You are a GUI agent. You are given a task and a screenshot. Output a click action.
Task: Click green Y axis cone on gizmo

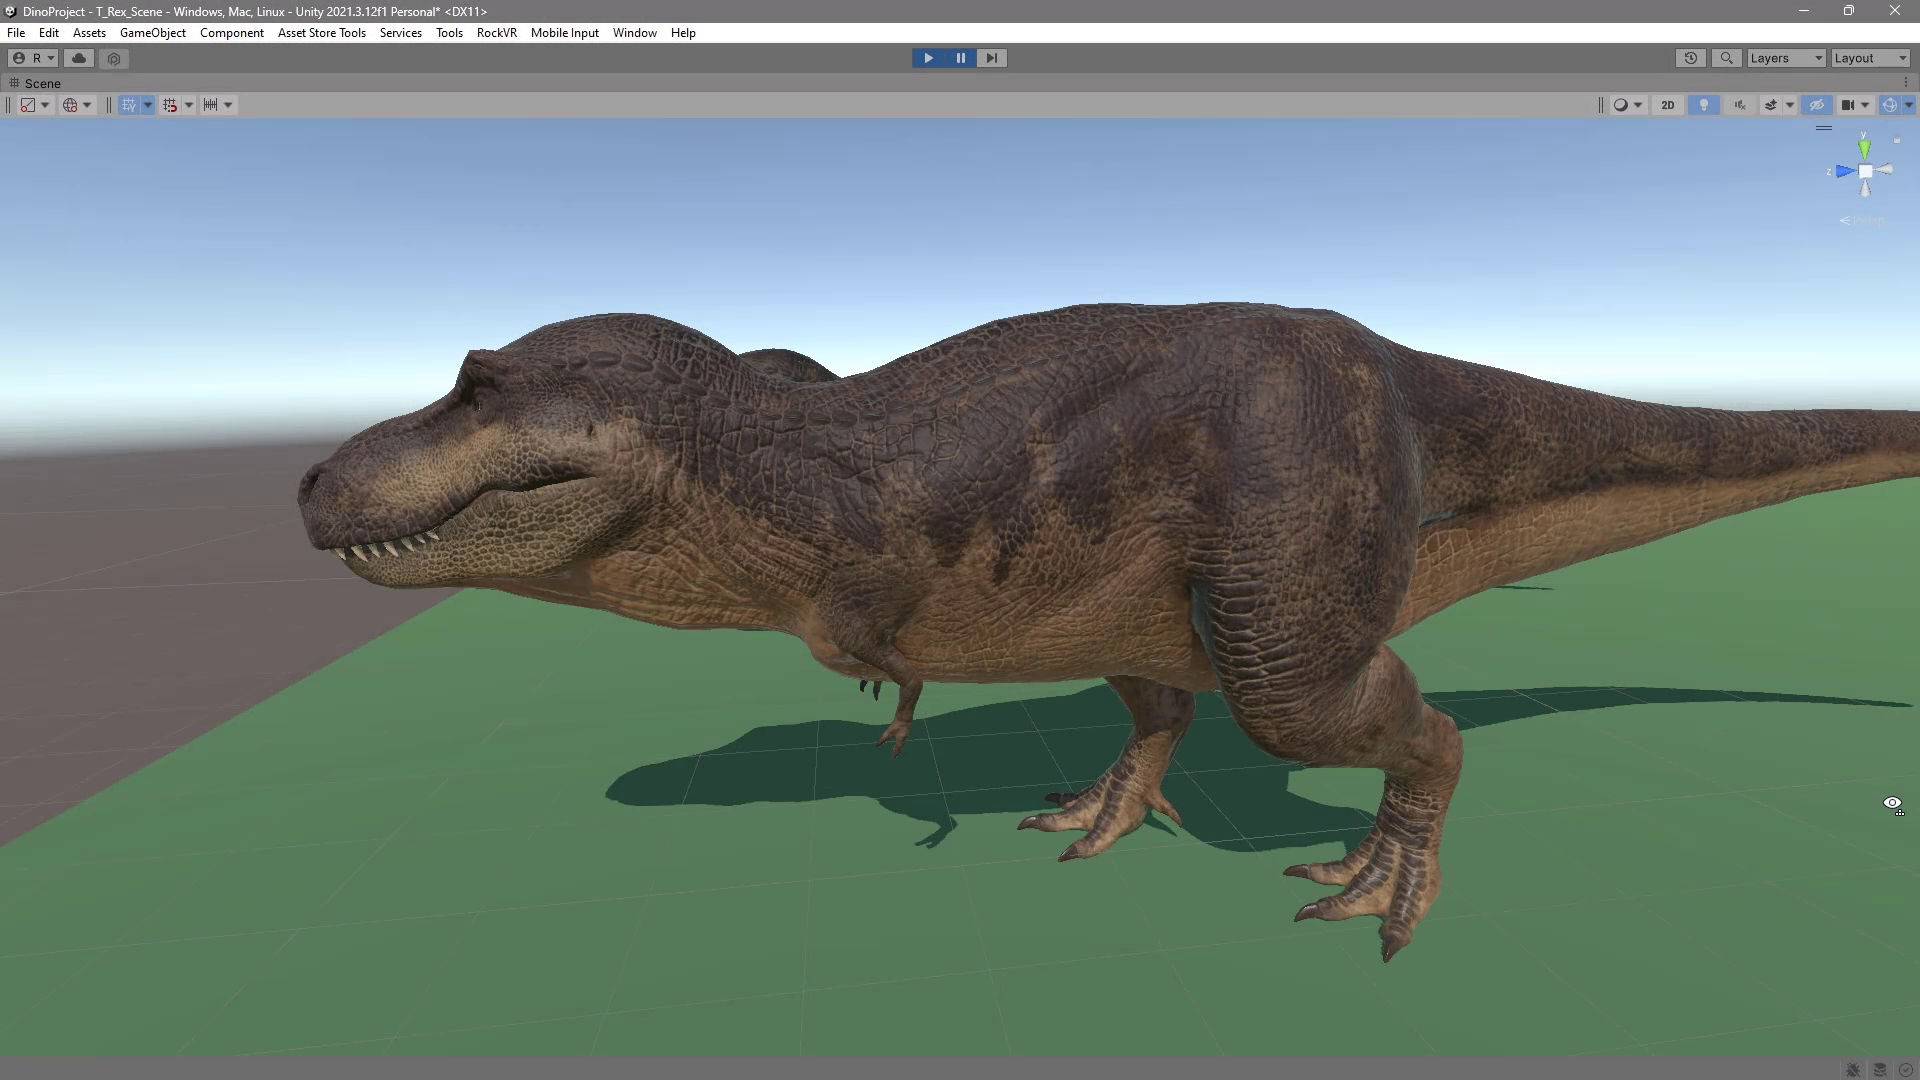pos(1864,149)
